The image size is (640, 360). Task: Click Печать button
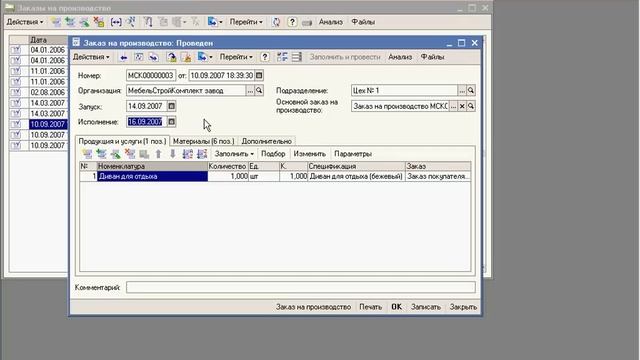pyautogui.click(x=370, y=307)
